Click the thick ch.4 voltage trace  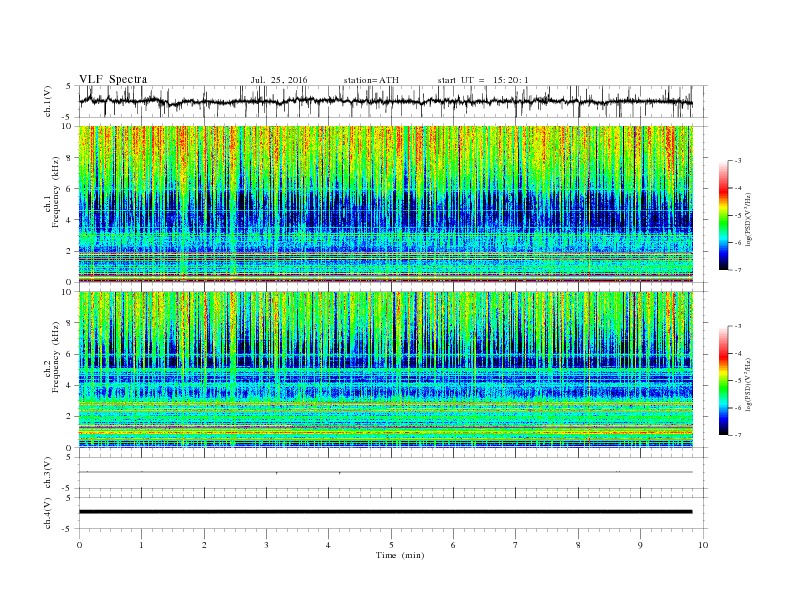[386, 512]
